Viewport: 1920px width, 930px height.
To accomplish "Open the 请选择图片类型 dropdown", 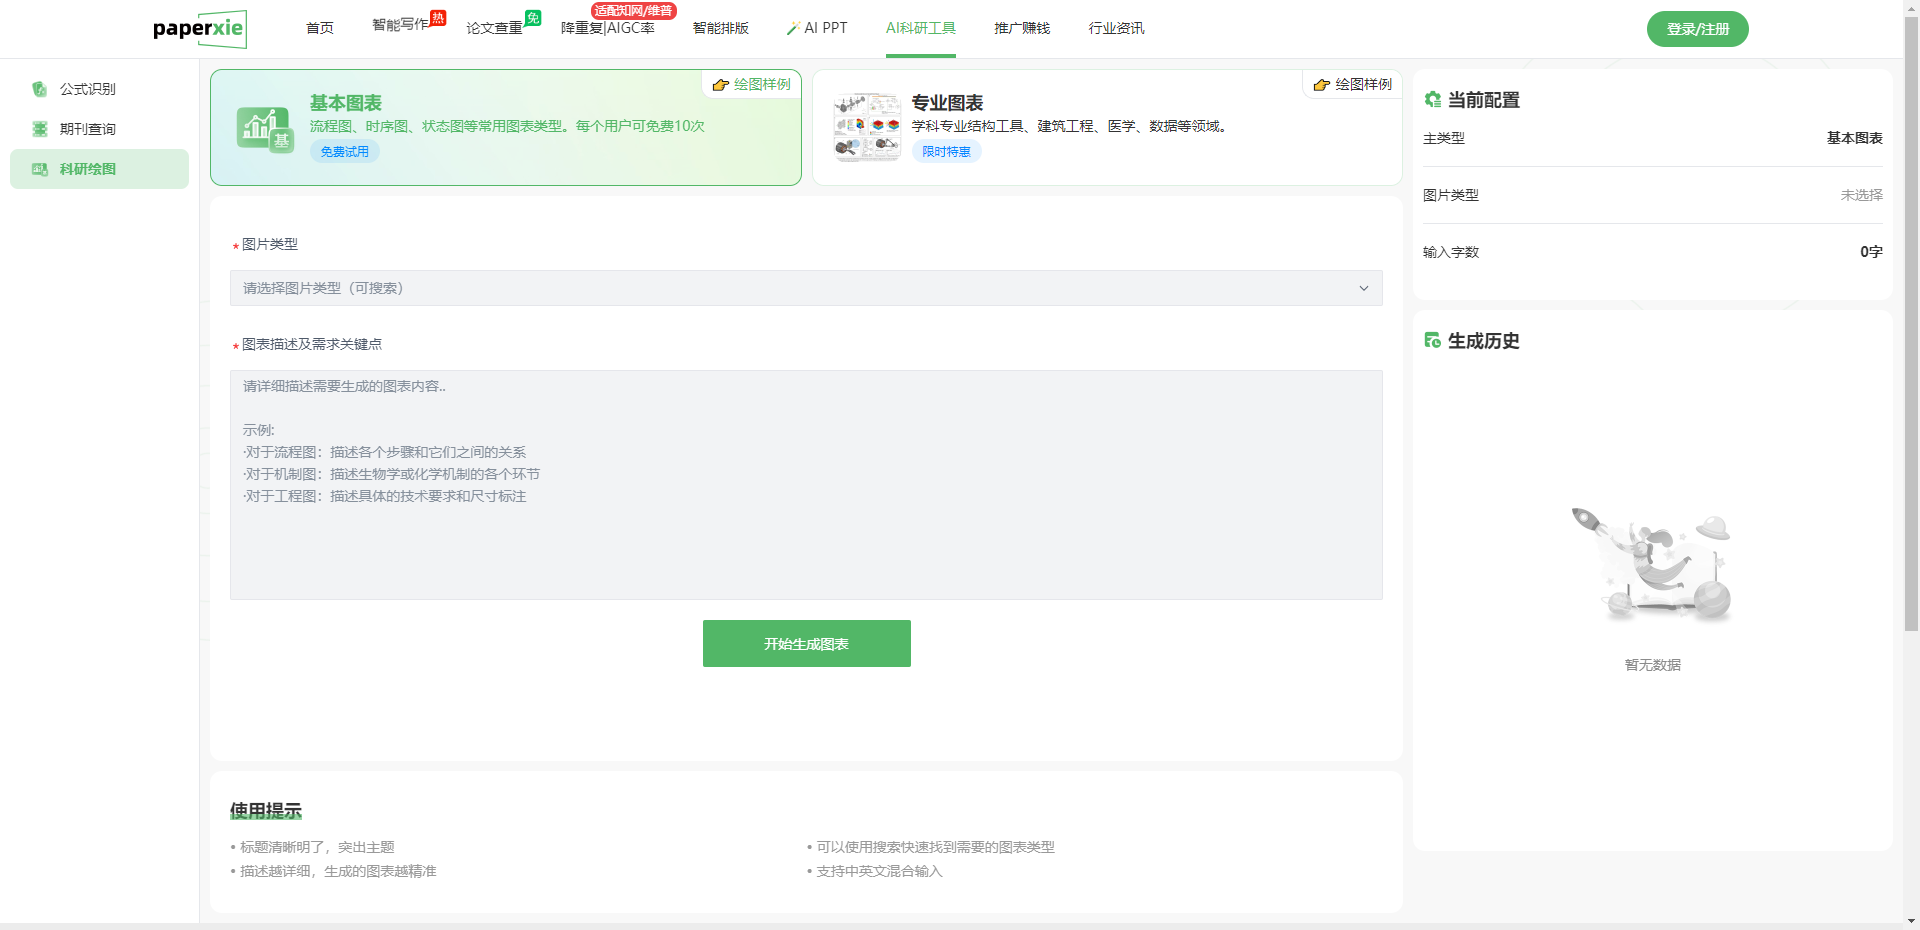I will coord(806,288).
